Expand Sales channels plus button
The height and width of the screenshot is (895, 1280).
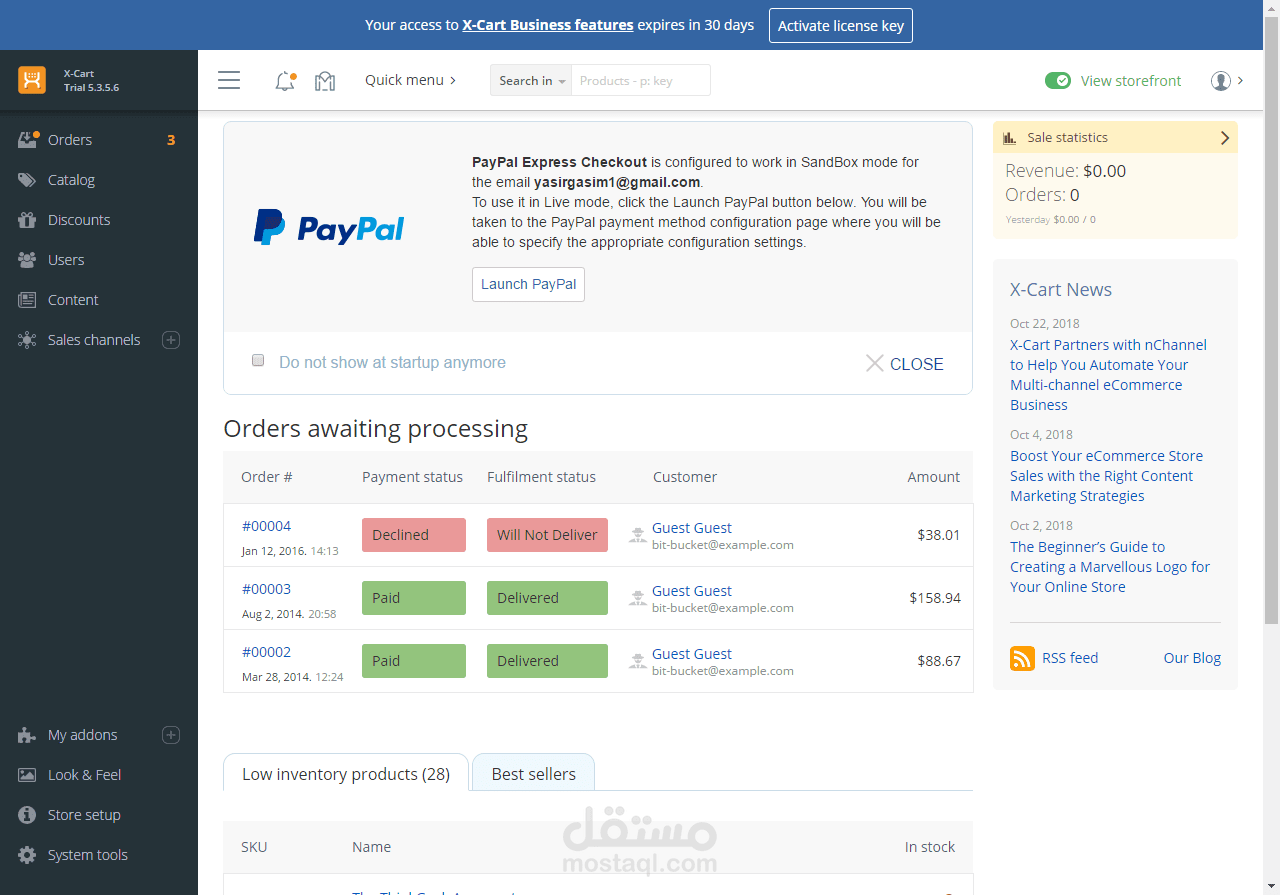(x=171, y=340)
